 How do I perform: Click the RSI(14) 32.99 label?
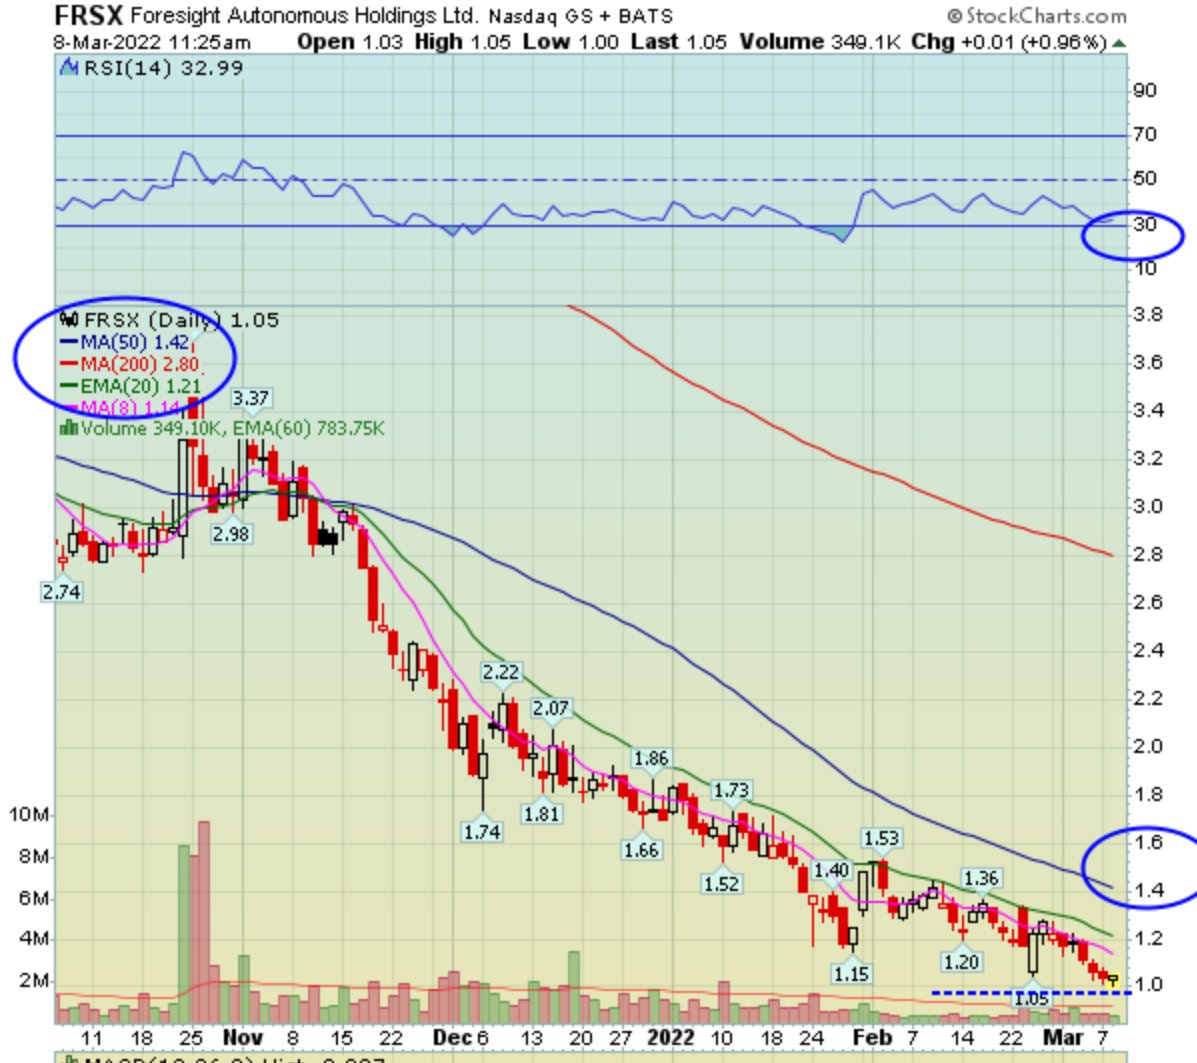[x=163, y=68]
